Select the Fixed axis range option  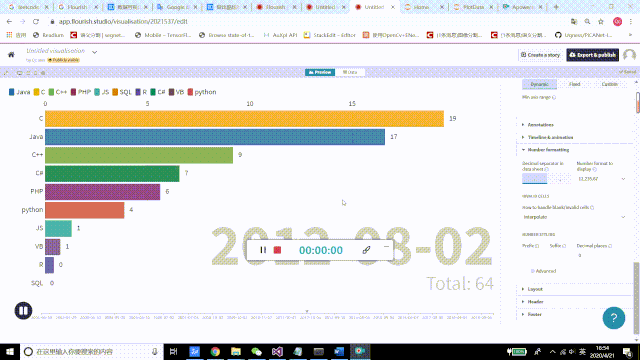click(574, 84)
